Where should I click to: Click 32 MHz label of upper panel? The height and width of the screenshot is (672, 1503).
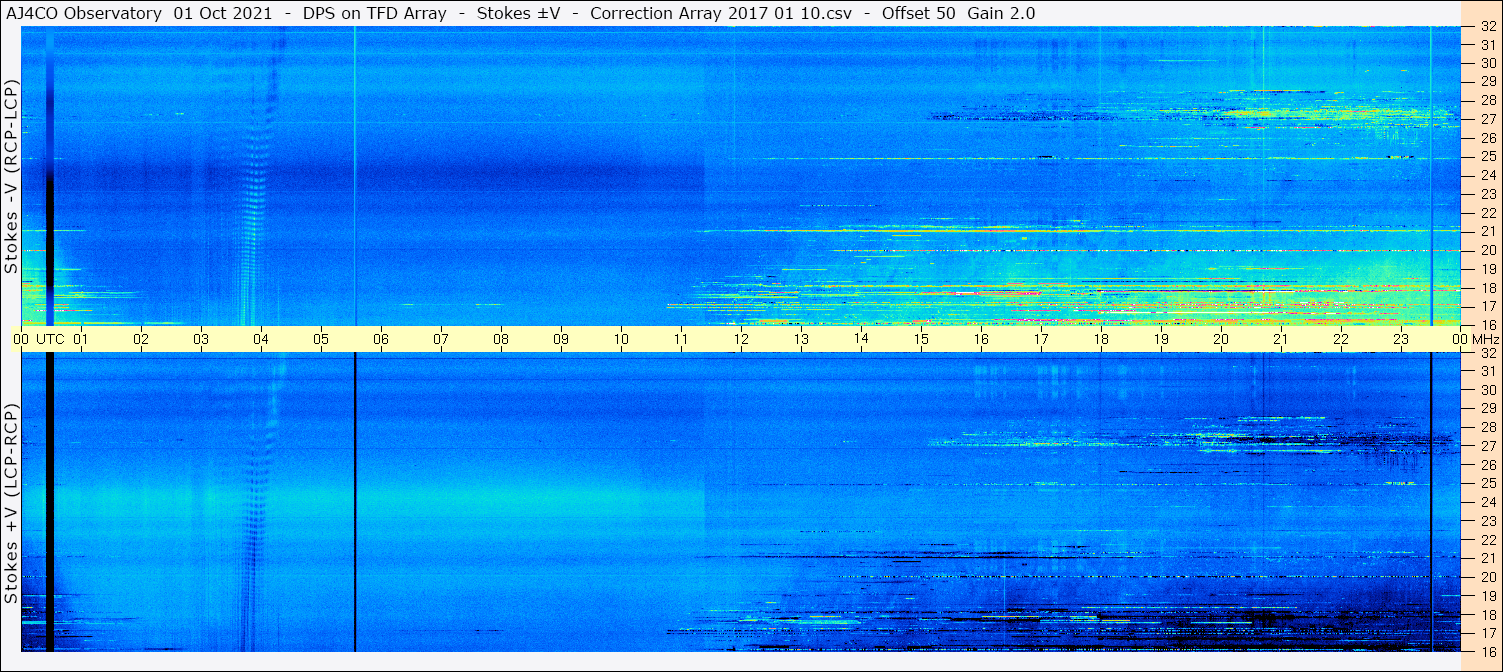pos(1486,27)
